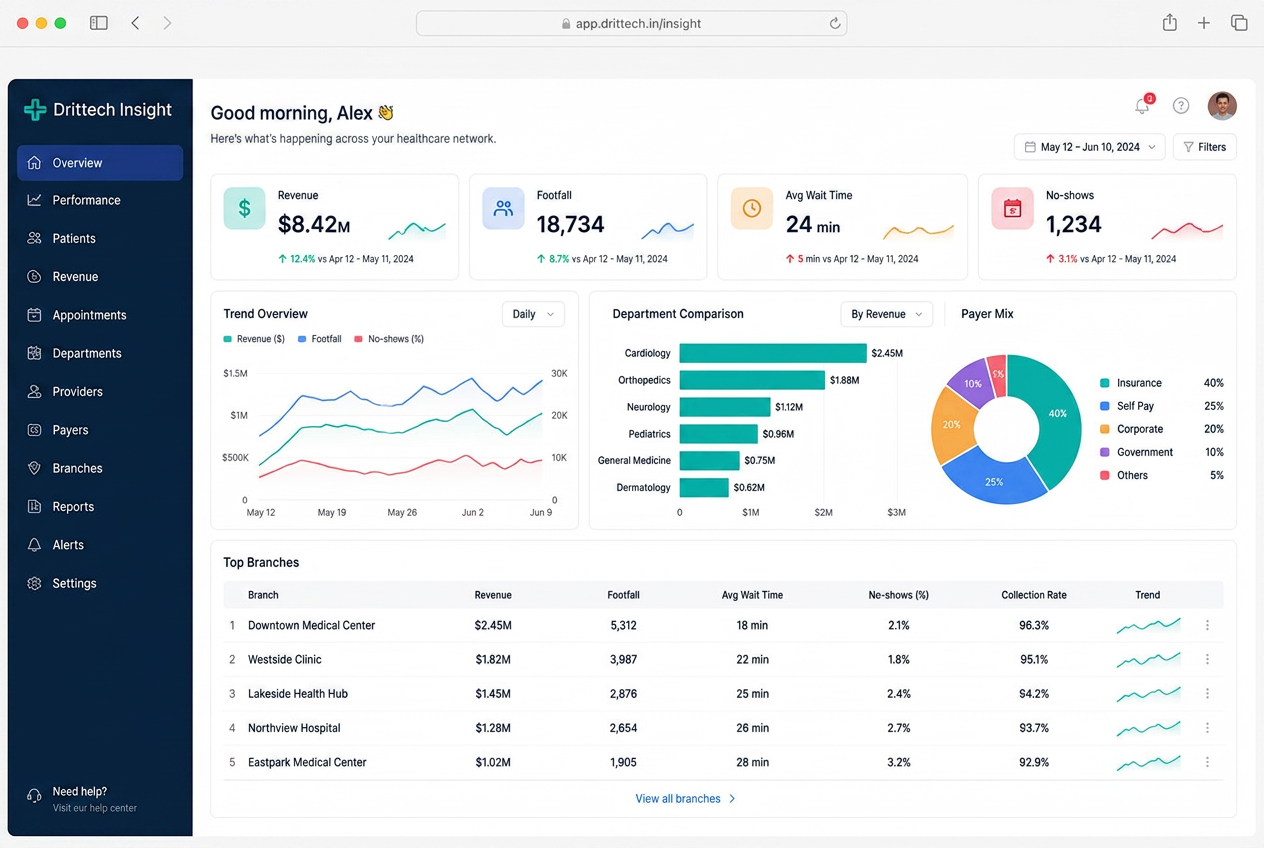Open row menu for Northview Hospital
This screenshot has height=848, width=1264.
[x=1207, y=728]
